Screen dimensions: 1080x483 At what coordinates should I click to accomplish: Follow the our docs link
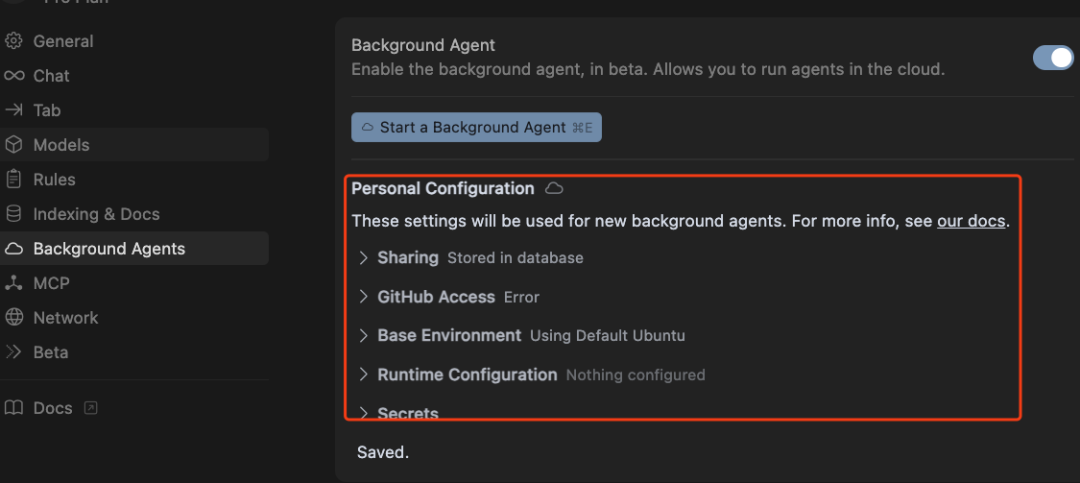pos(970,221)
